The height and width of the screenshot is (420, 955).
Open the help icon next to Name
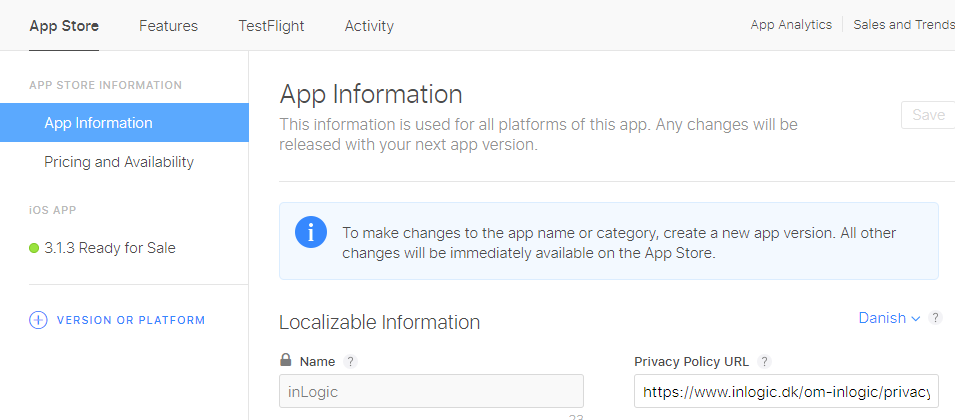[351, 362]
